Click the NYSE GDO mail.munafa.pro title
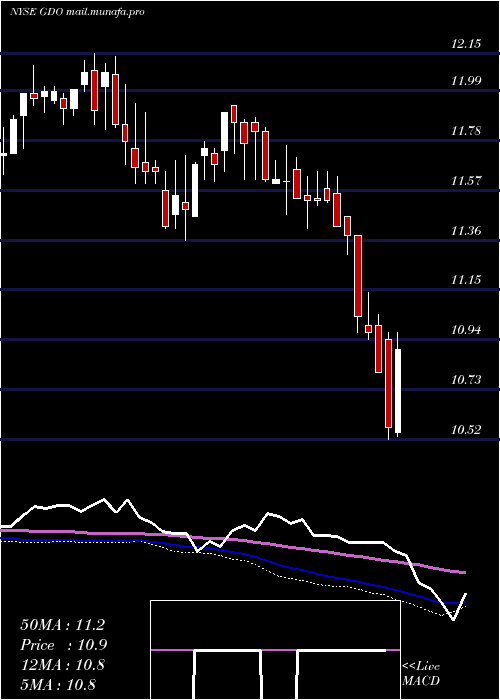The image size is (500, 700). pyautogui.click(x=77, y=12)
